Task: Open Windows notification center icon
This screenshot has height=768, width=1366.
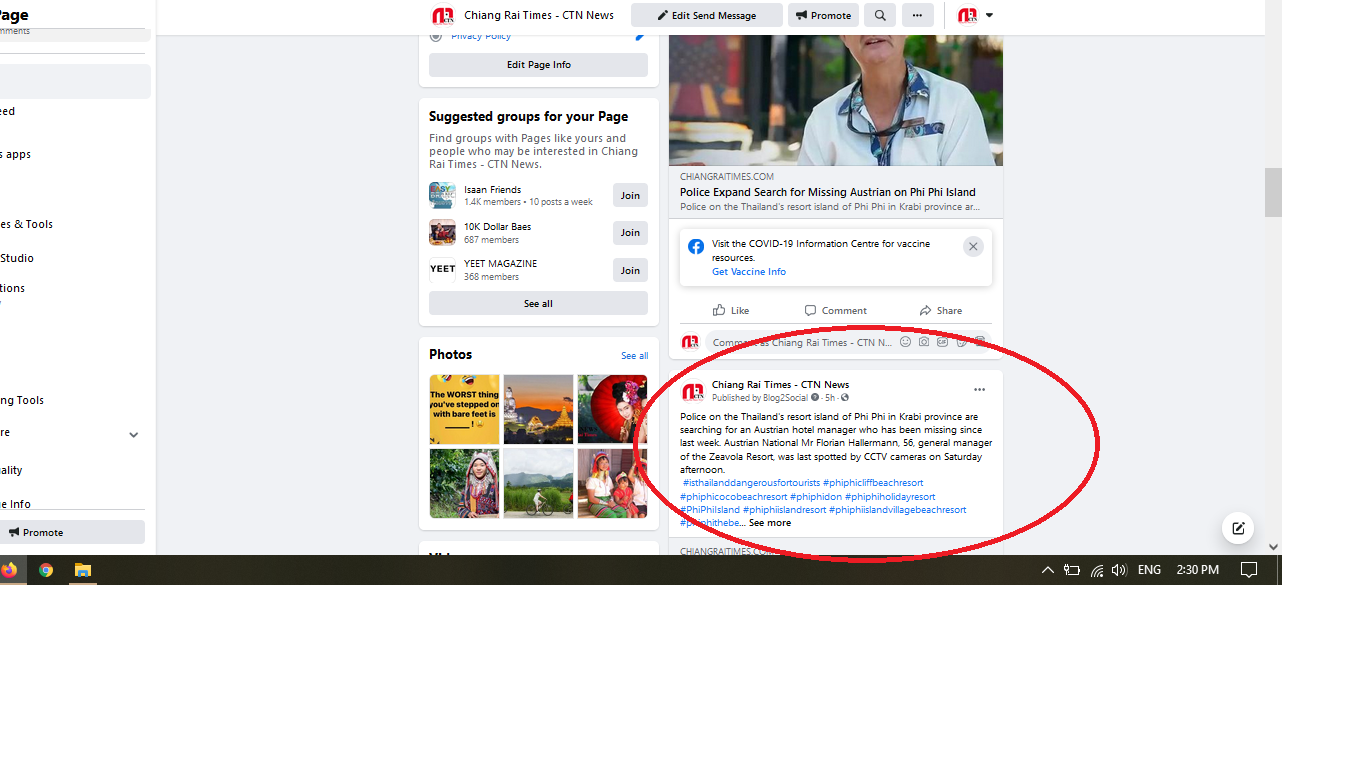Action: 1249,570
